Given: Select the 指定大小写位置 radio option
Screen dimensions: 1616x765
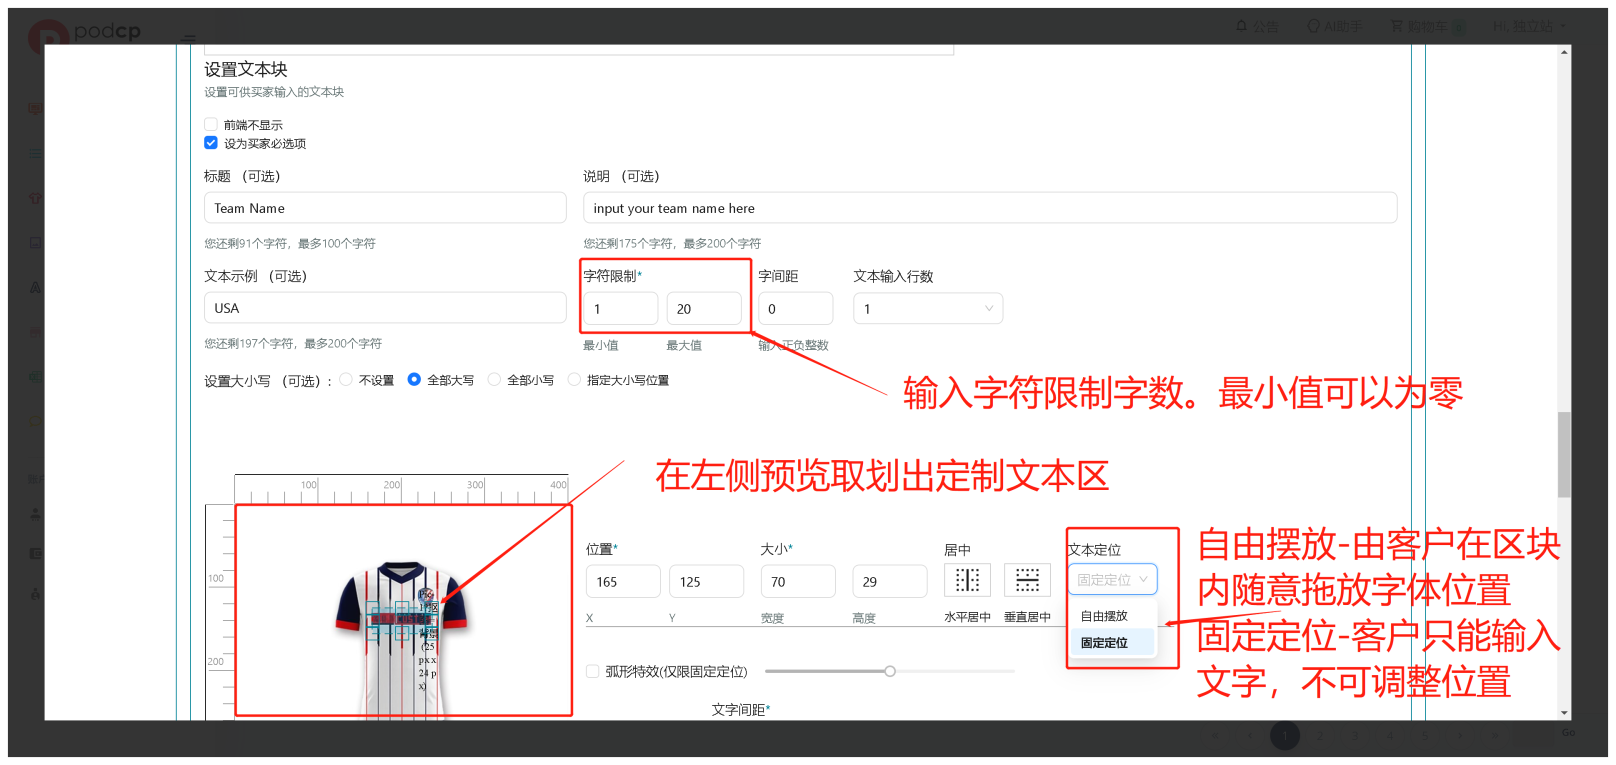Looking at the screenshot, I should pos(574,379).
